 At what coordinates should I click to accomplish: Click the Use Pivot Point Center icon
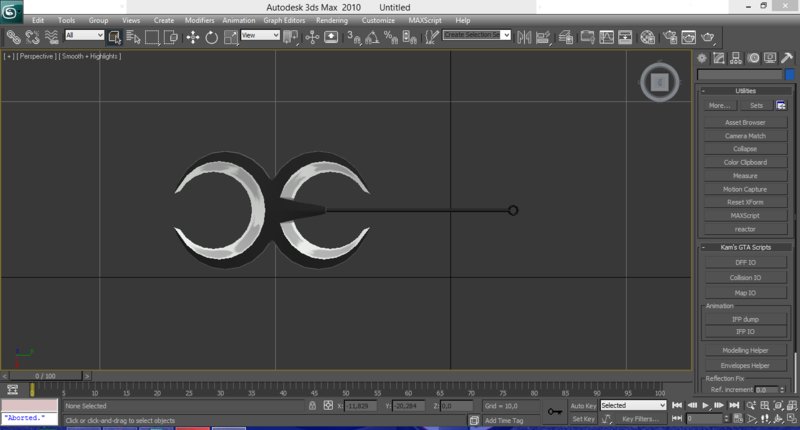[x=290, y=37]
